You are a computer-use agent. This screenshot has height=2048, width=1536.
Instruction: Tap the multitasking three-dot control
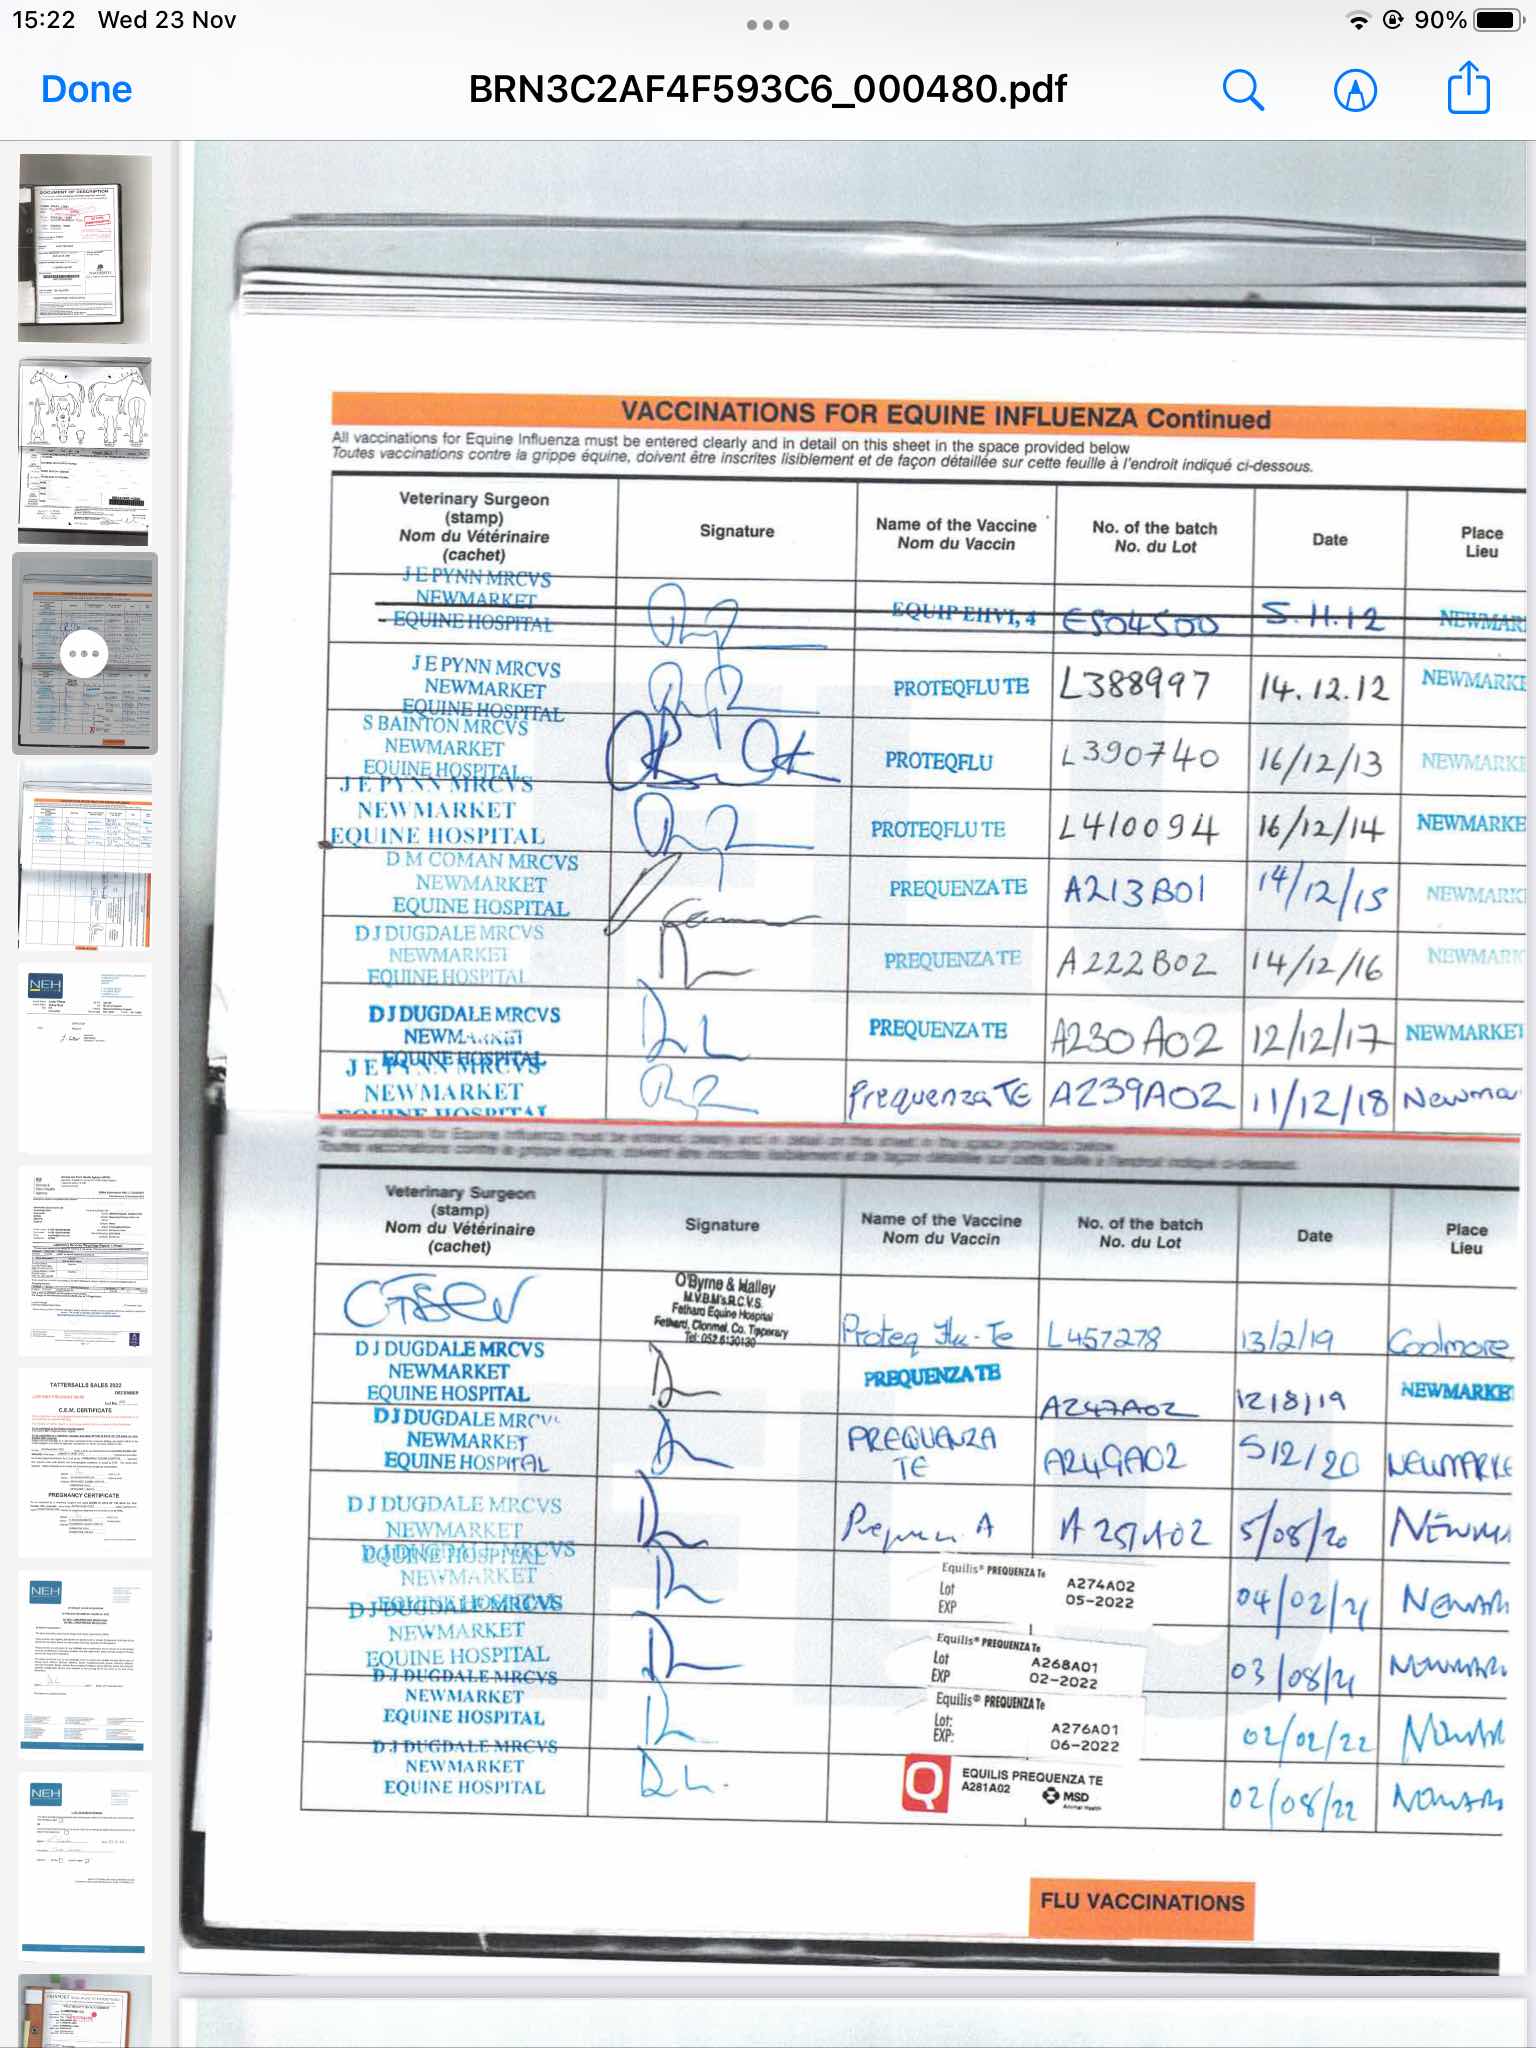point(767,25)
